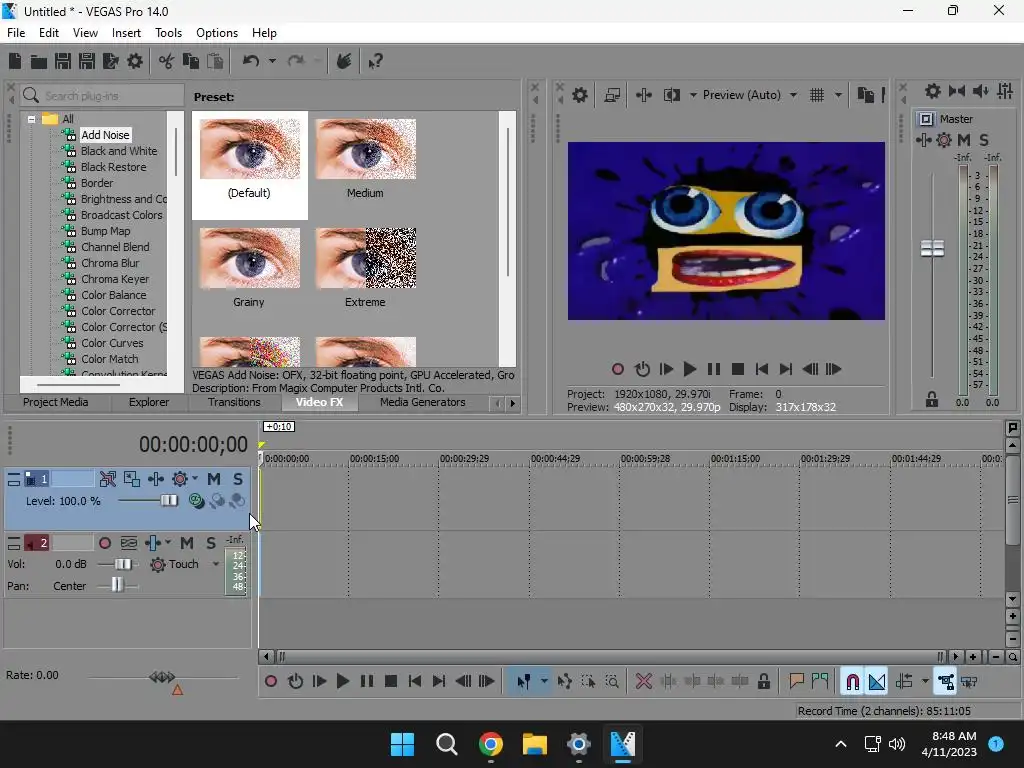Toggle preview overlays grid icon
This screenshot has width=1024, height=768.
pos(817,95)
